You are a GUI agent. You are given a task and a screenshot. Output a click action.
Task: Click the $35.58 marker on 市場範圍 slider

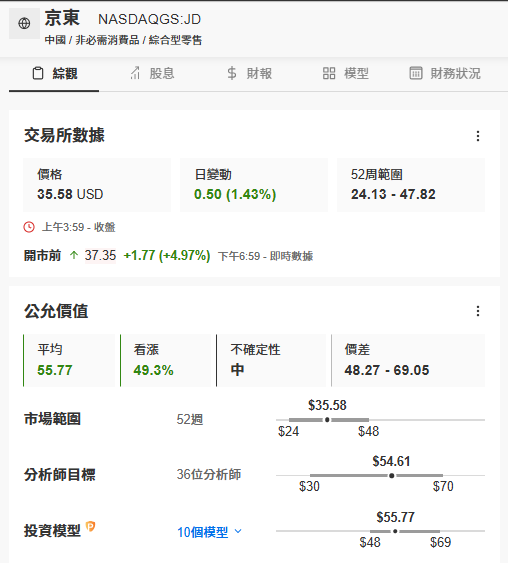327,419
